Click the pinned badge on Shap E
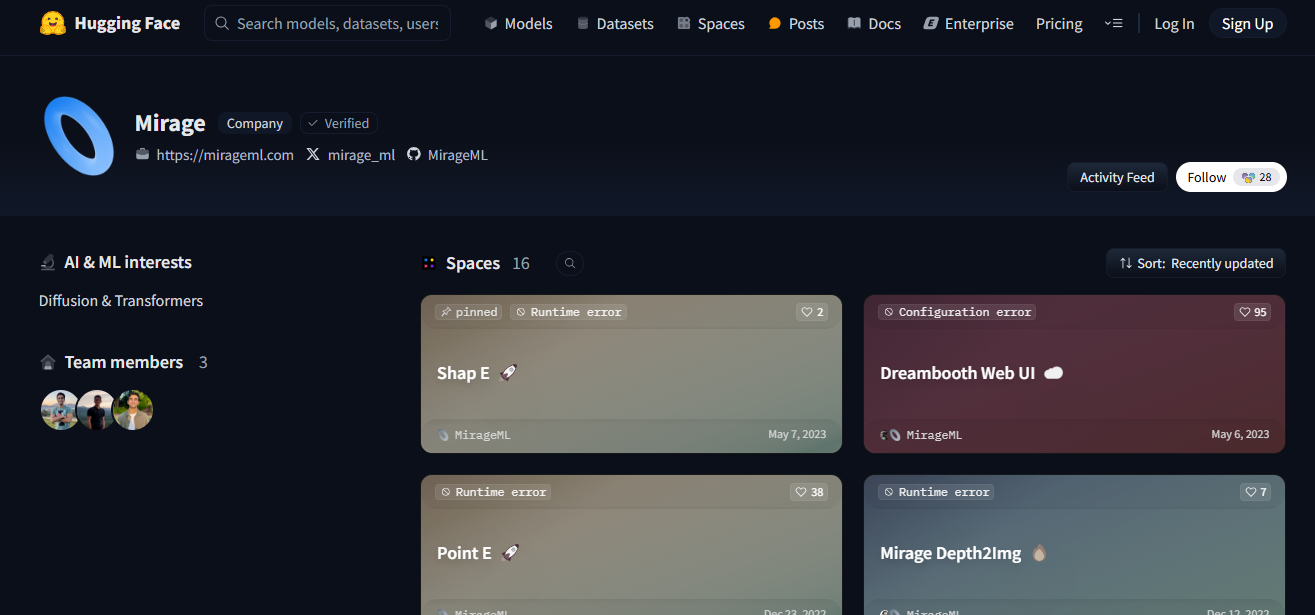The image size is (1315, 615). [x=469, y=312]
